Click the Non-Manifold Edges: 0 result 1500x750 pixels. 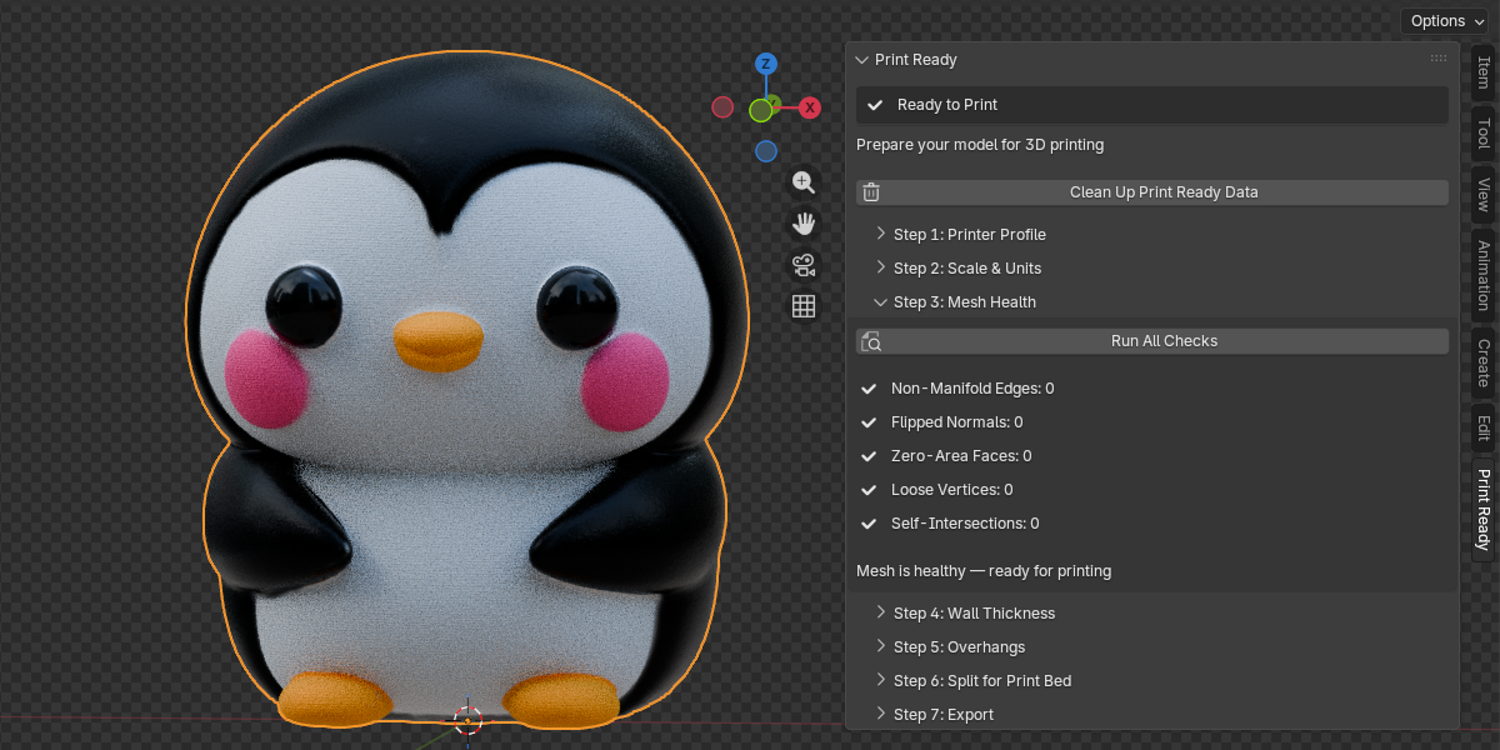[x=972, y=388]
